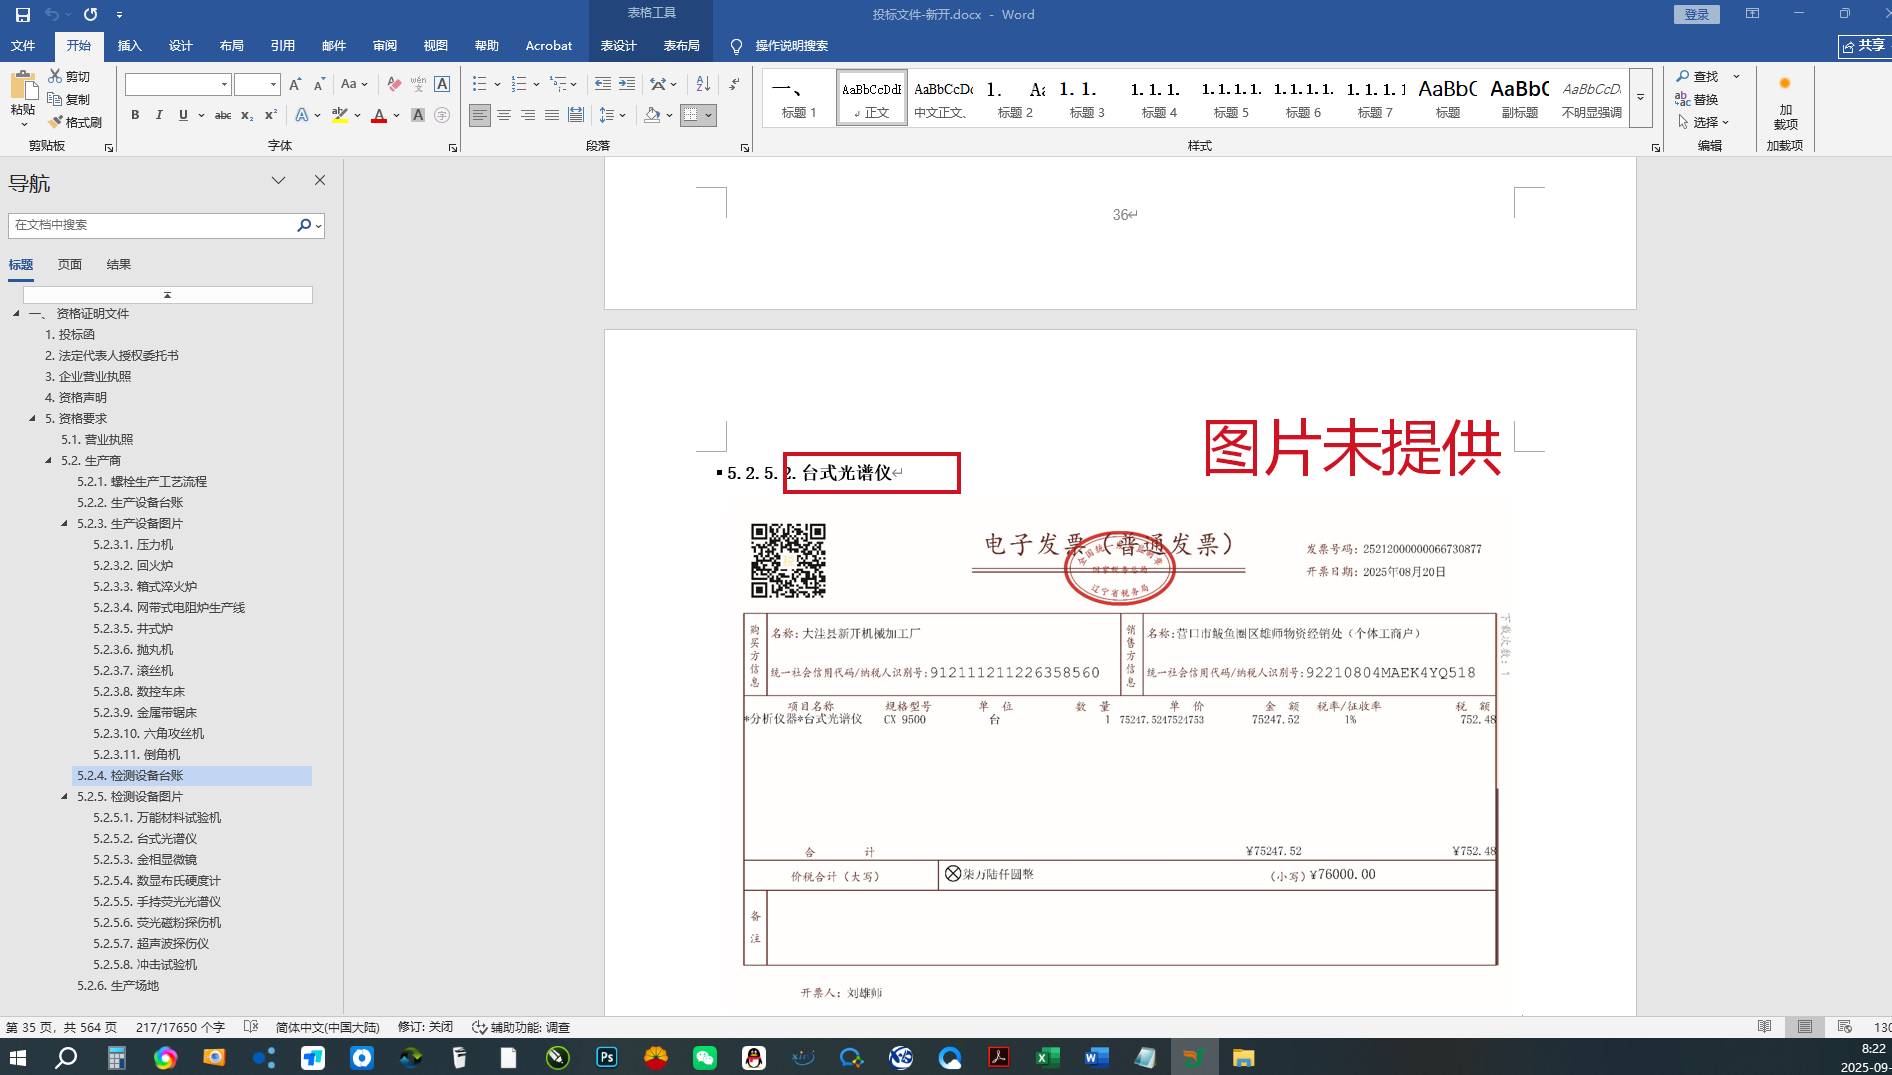Toggle superscript formatting
This screenshot has width=1892, height=1075.
271,115
